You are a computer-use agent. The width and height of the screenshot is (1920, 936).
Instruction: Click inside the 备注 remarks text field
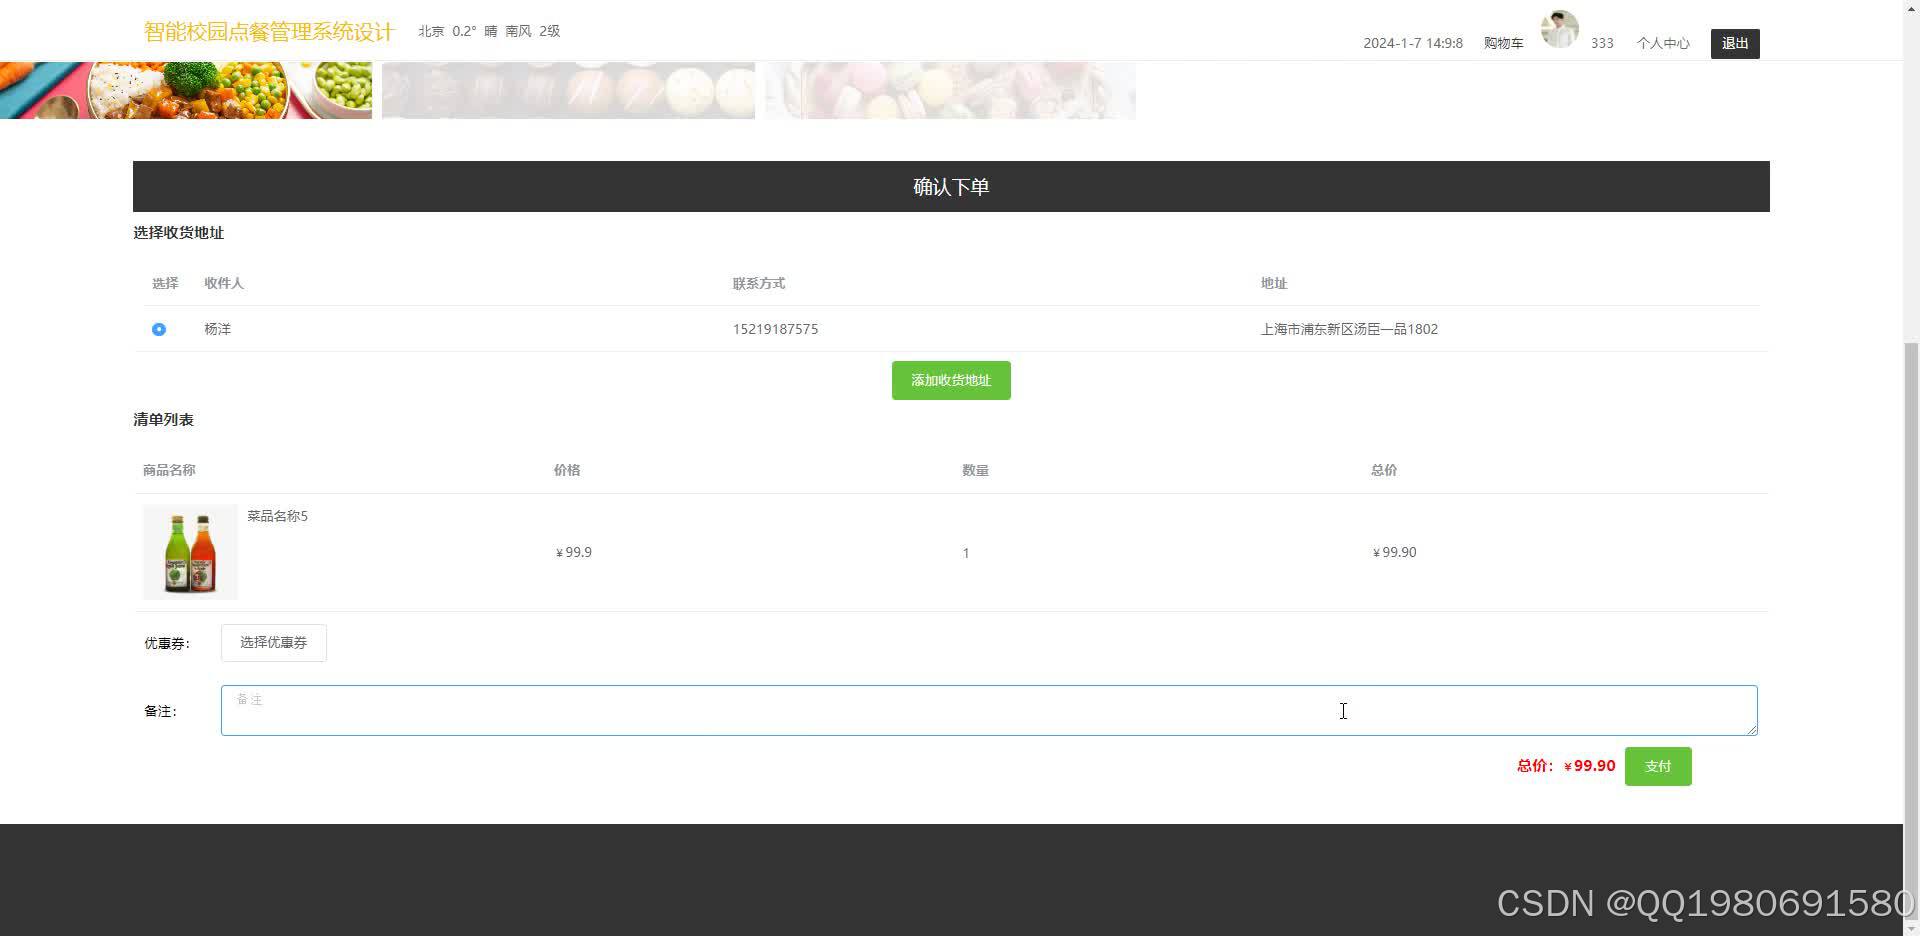point(987,710)
